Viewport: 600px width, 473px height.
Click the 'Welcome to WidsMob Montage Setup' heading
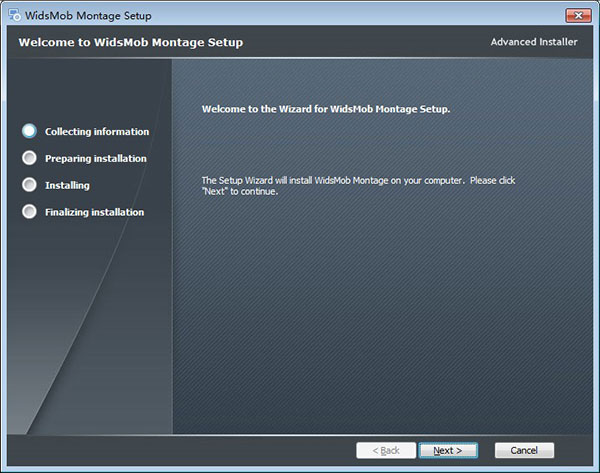coord(131,42)
